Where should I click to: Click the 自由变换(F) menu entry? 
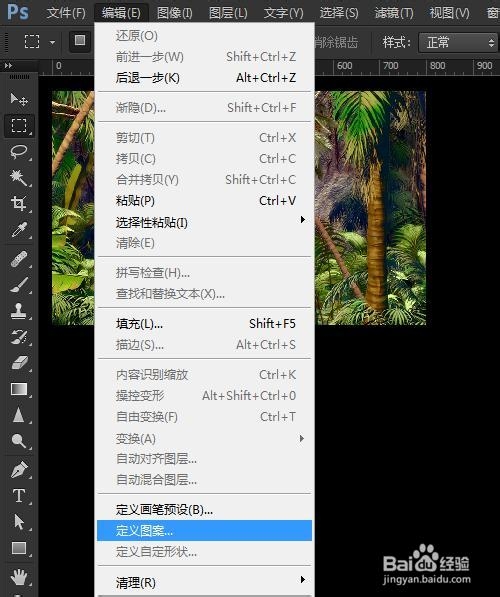[x=204, y=417]
